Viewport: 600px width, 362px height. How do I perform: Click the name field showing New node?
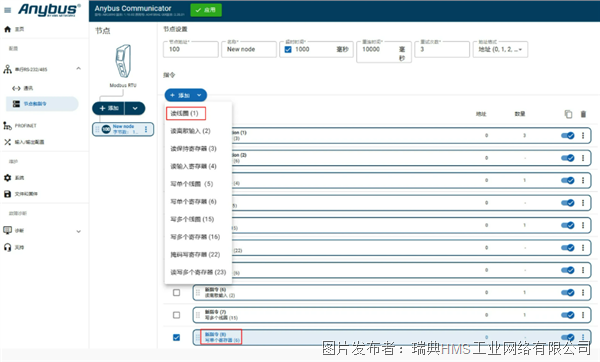tap(249, 49)
